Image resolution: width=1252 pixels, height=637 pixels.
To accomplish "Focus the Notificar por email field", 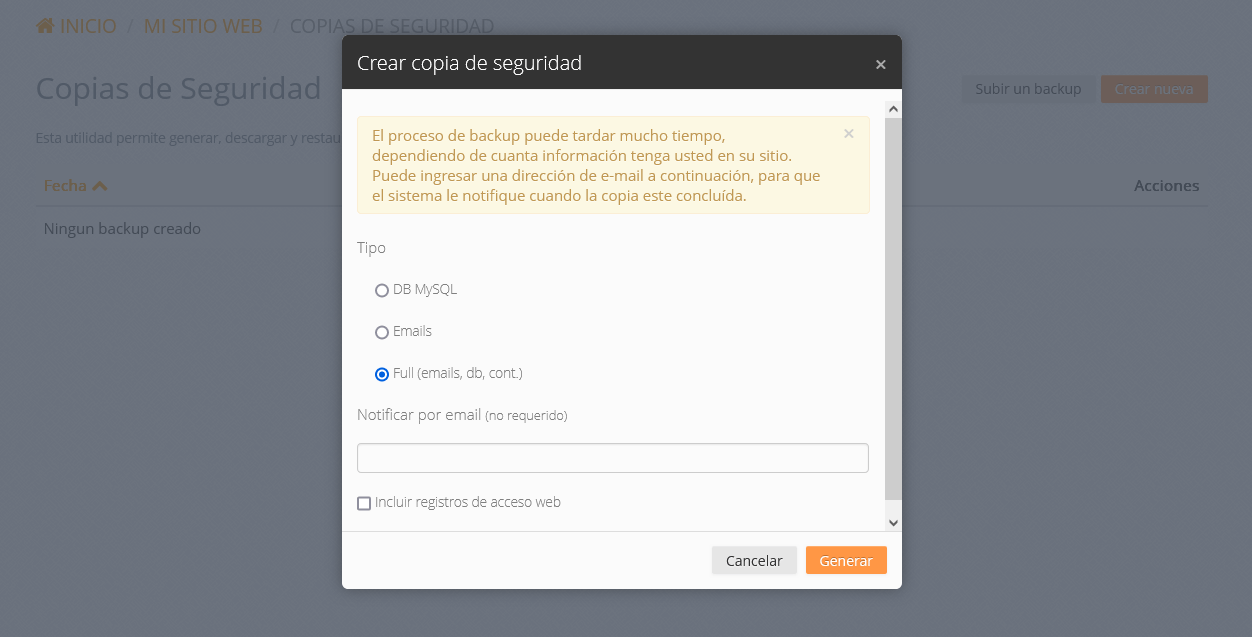I will (x=612, y=458).
